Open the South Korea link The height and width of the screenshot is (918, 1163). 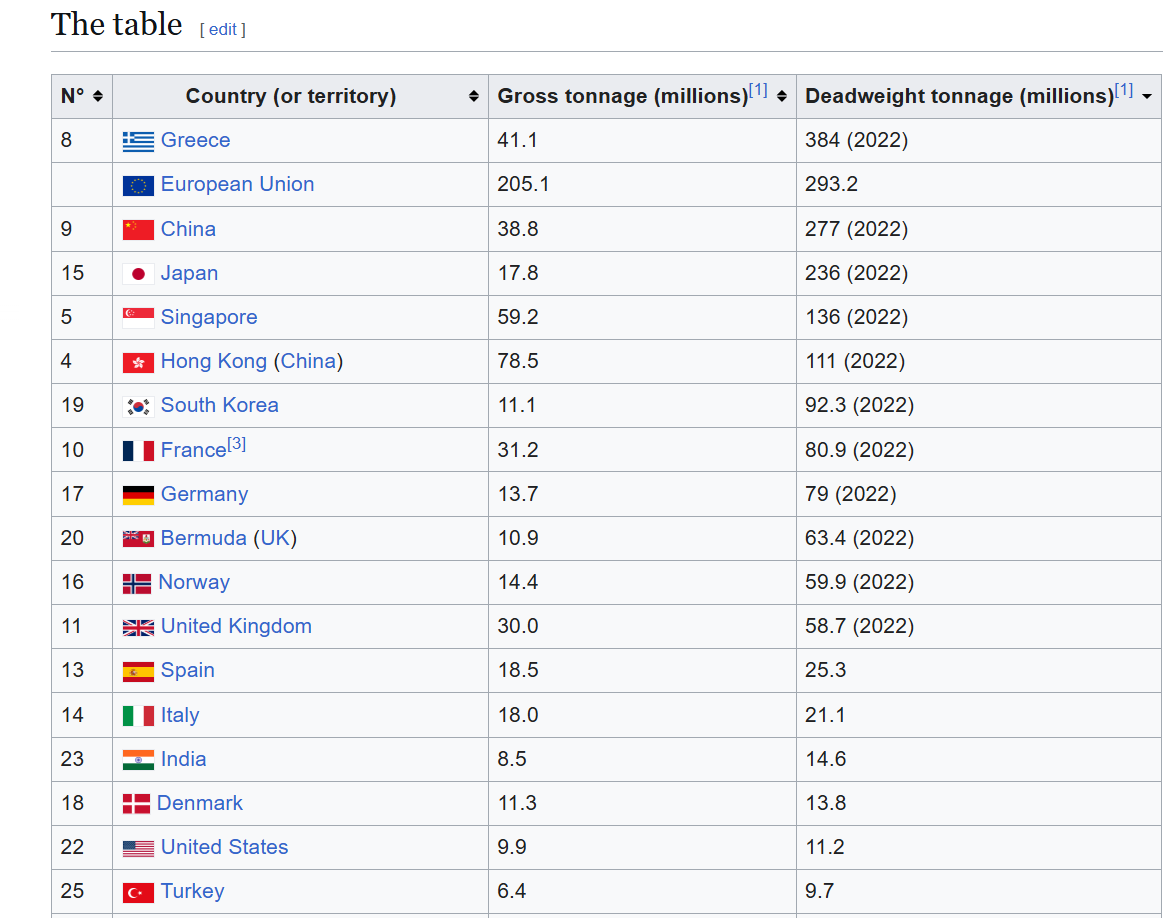[x=220, y=405]
